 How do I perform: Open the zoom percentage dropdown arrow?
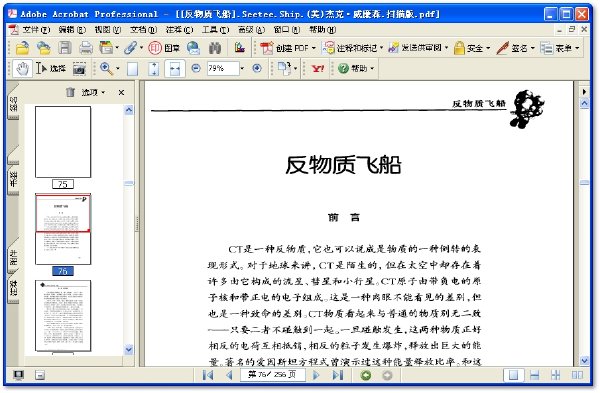coord(242,68)
